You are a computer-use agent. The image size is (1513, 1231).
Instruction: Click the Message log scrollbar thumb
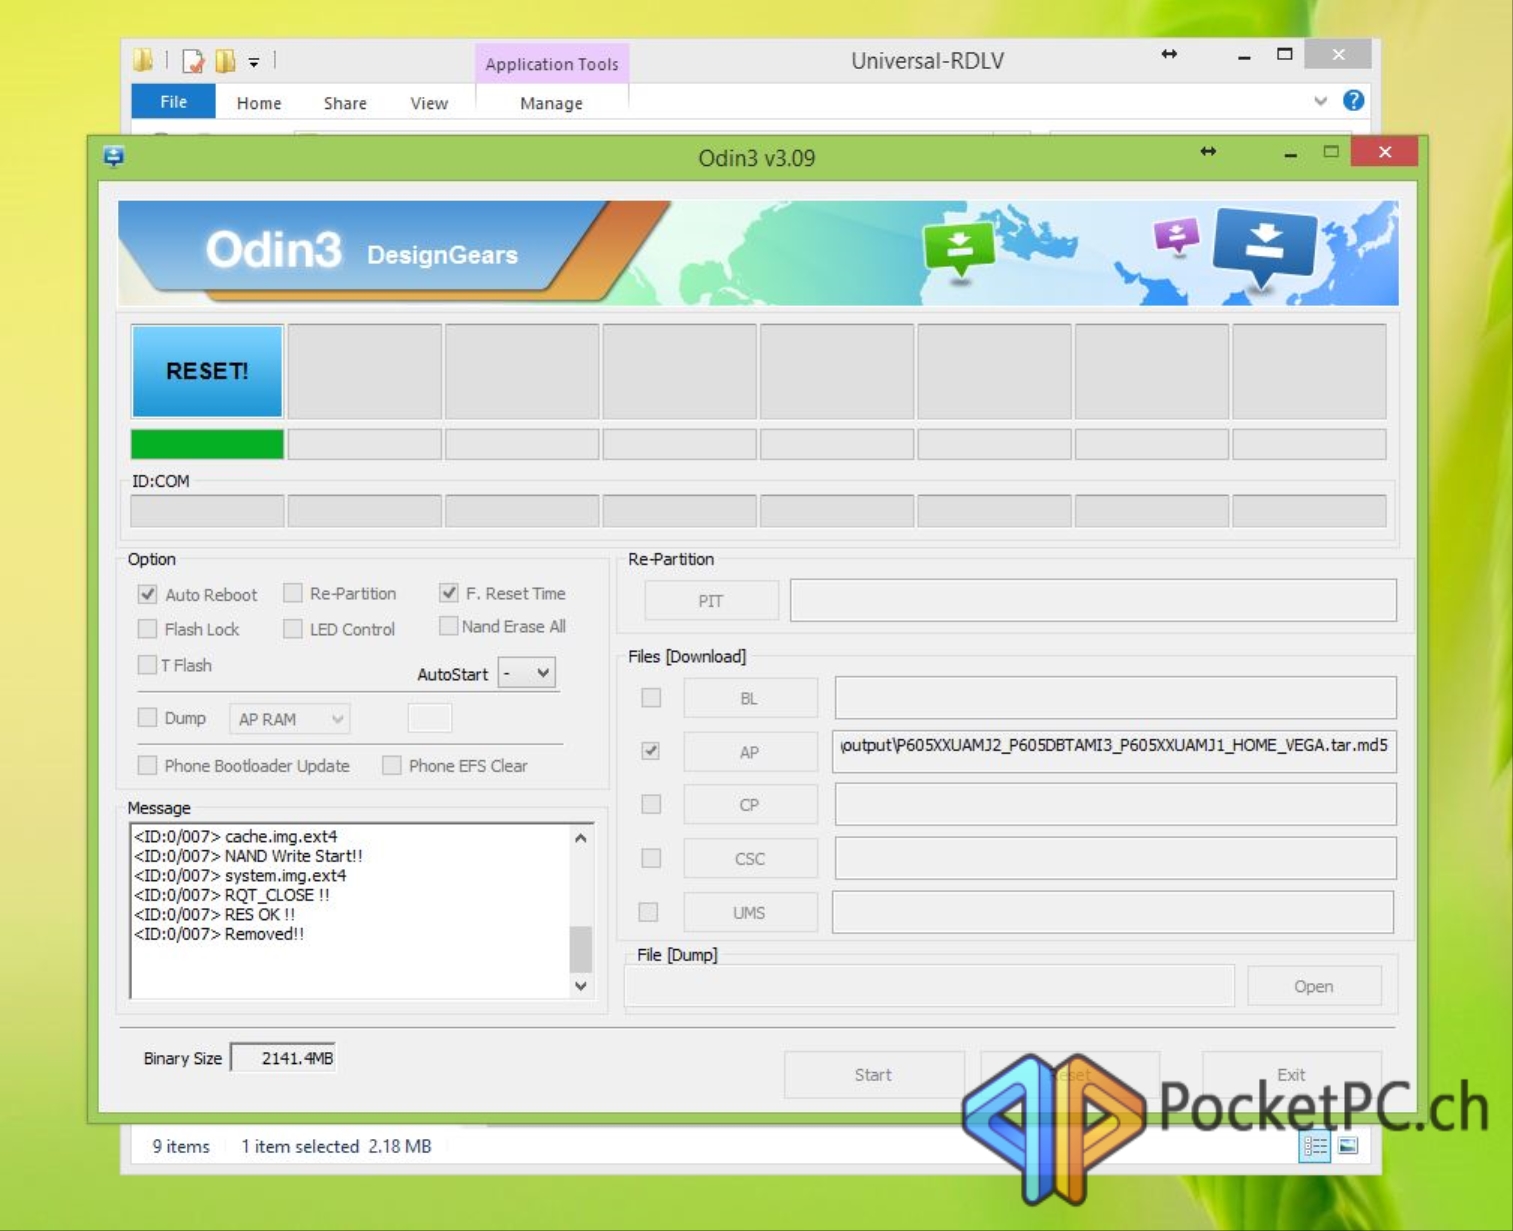[x=581, y=949]
